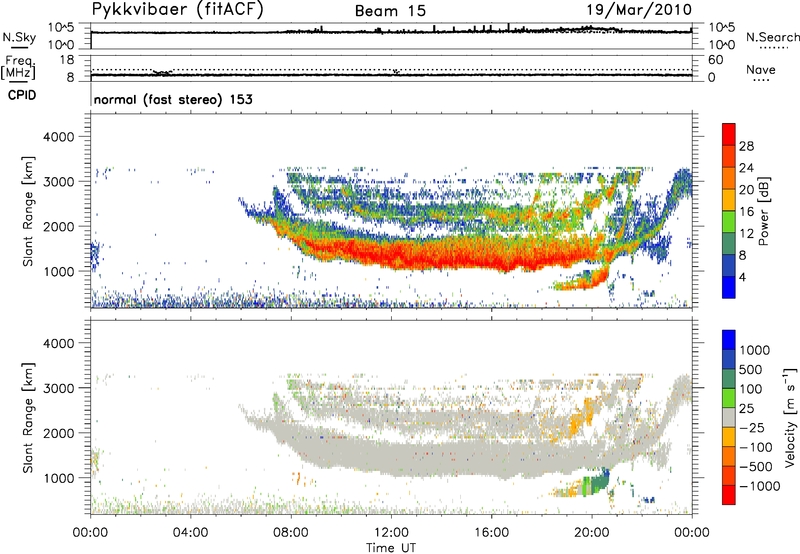Click the light green 12-16 dB Power colorbar segment

click(729, 221)
